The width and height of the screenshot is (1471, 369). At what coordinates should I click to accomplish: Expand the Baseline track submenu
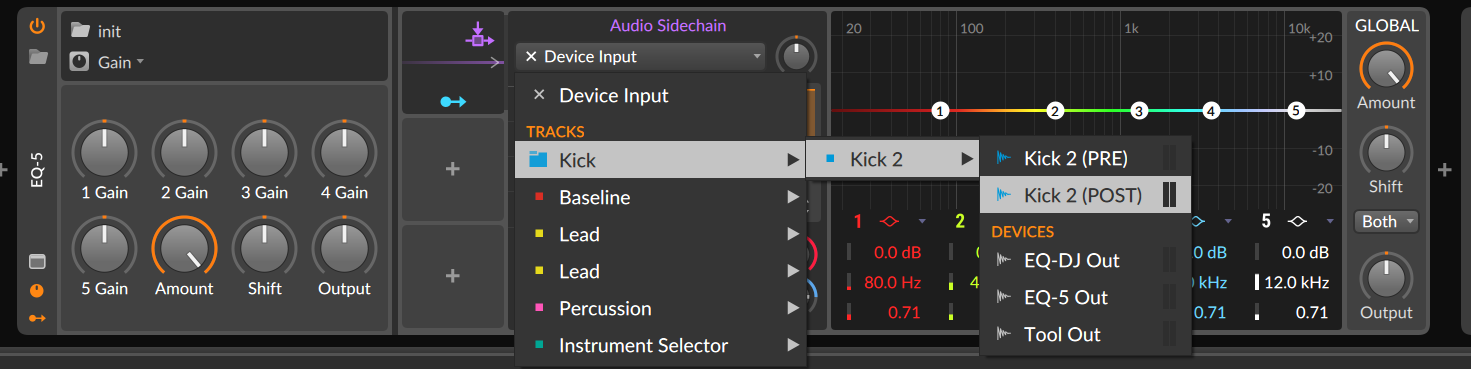click(660, 198)
